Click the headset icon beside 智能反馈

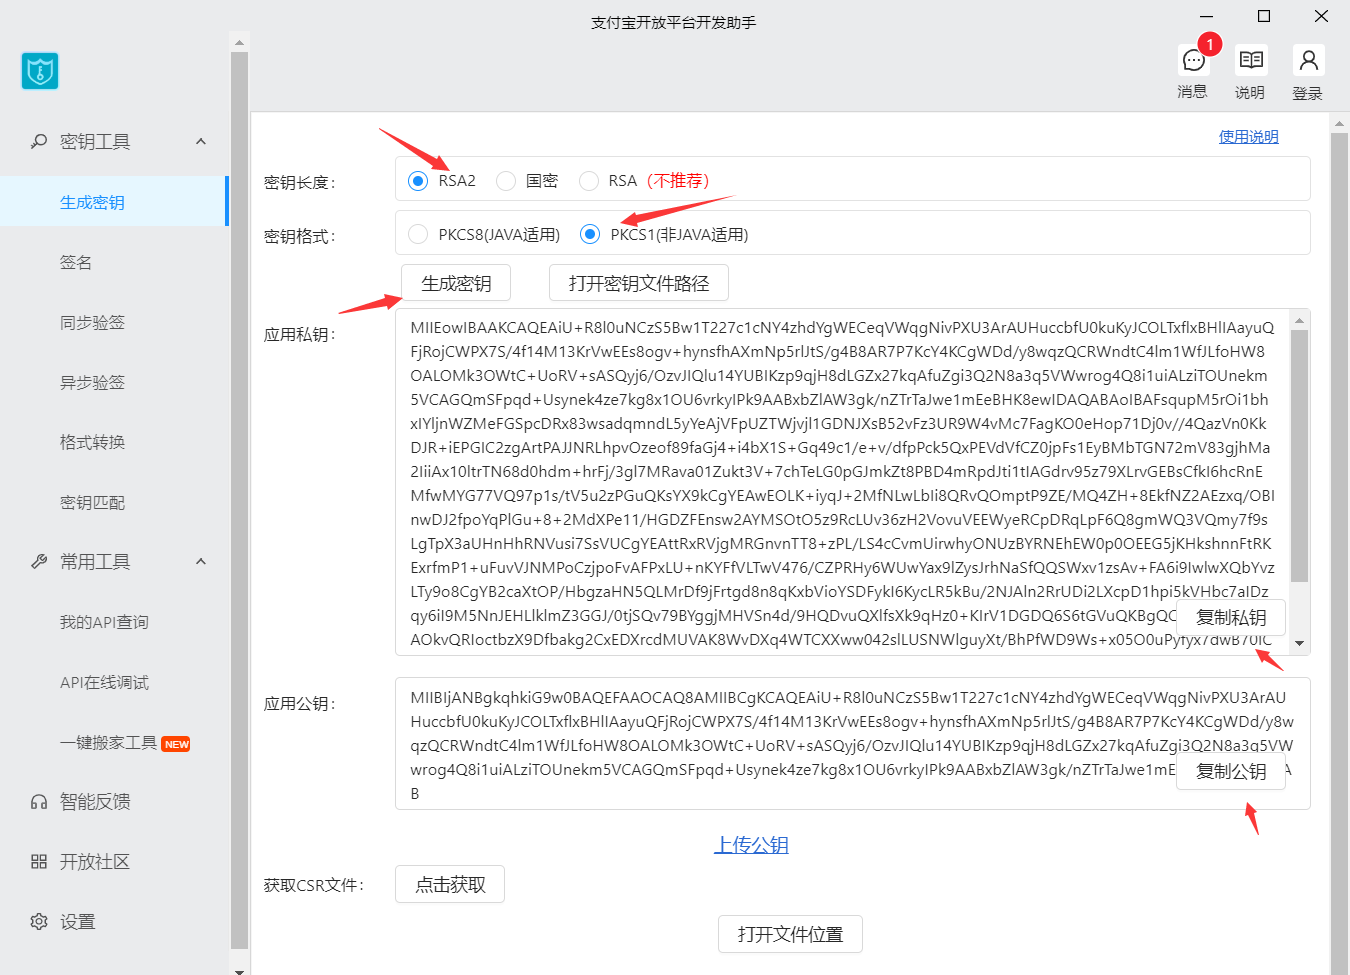tap(39, 801)
